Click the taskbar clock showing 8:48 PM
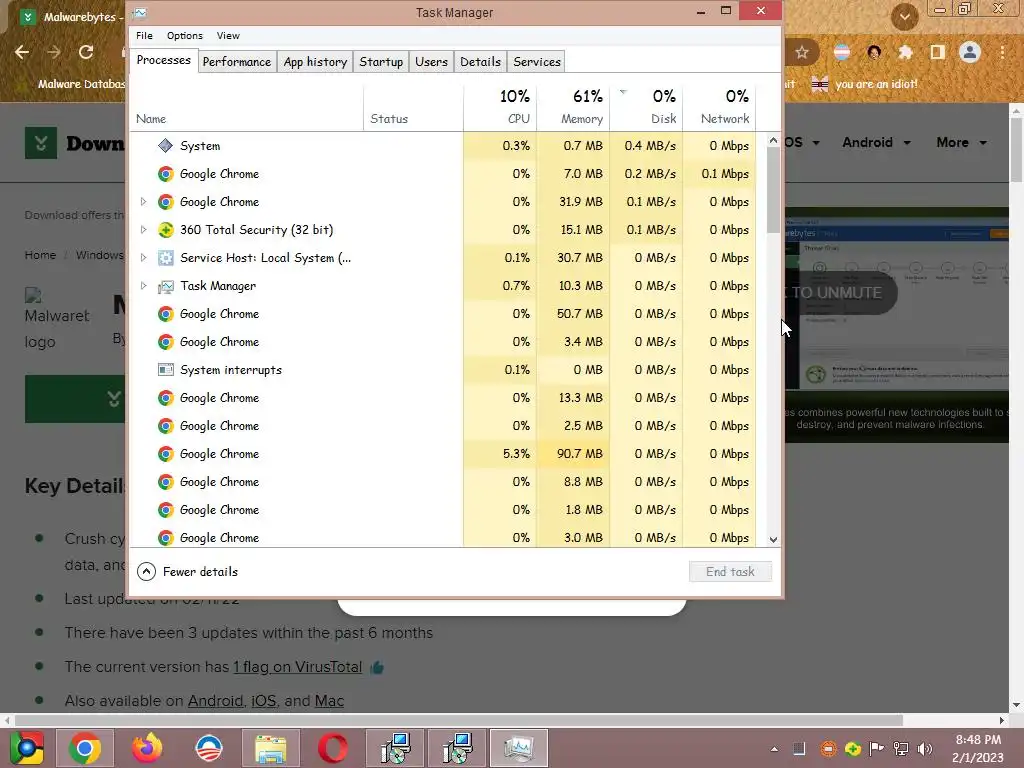This screenshot has height=768, width=1024. coord(978,748)
